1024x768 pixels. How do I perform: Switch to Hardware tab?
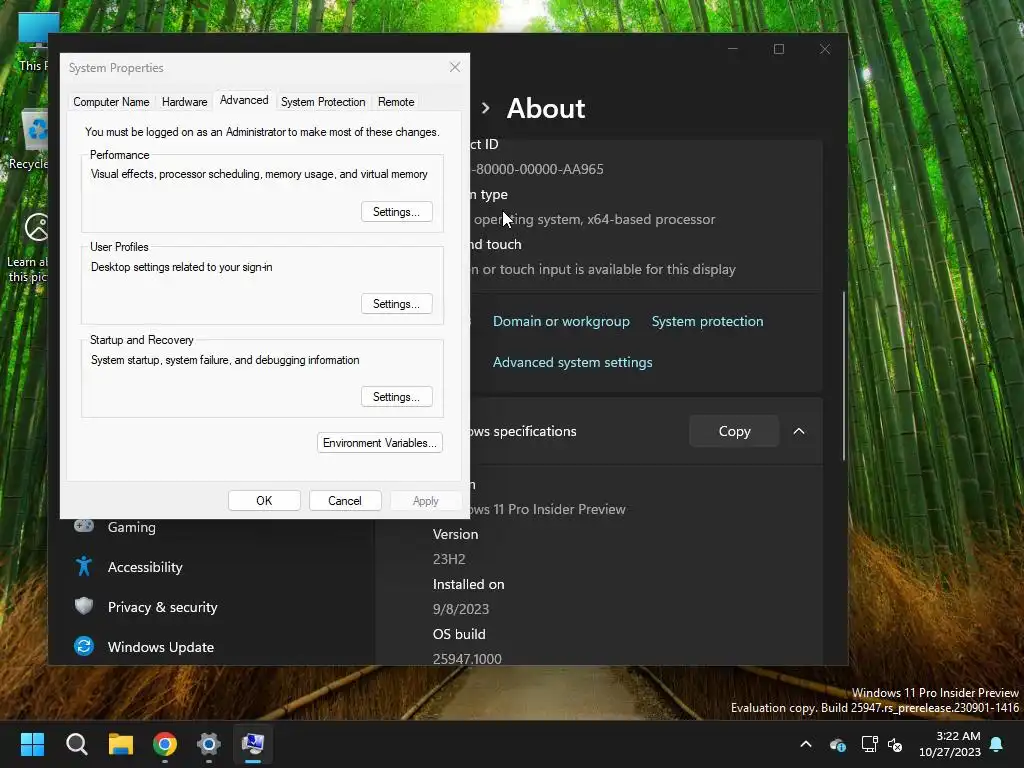184,102
